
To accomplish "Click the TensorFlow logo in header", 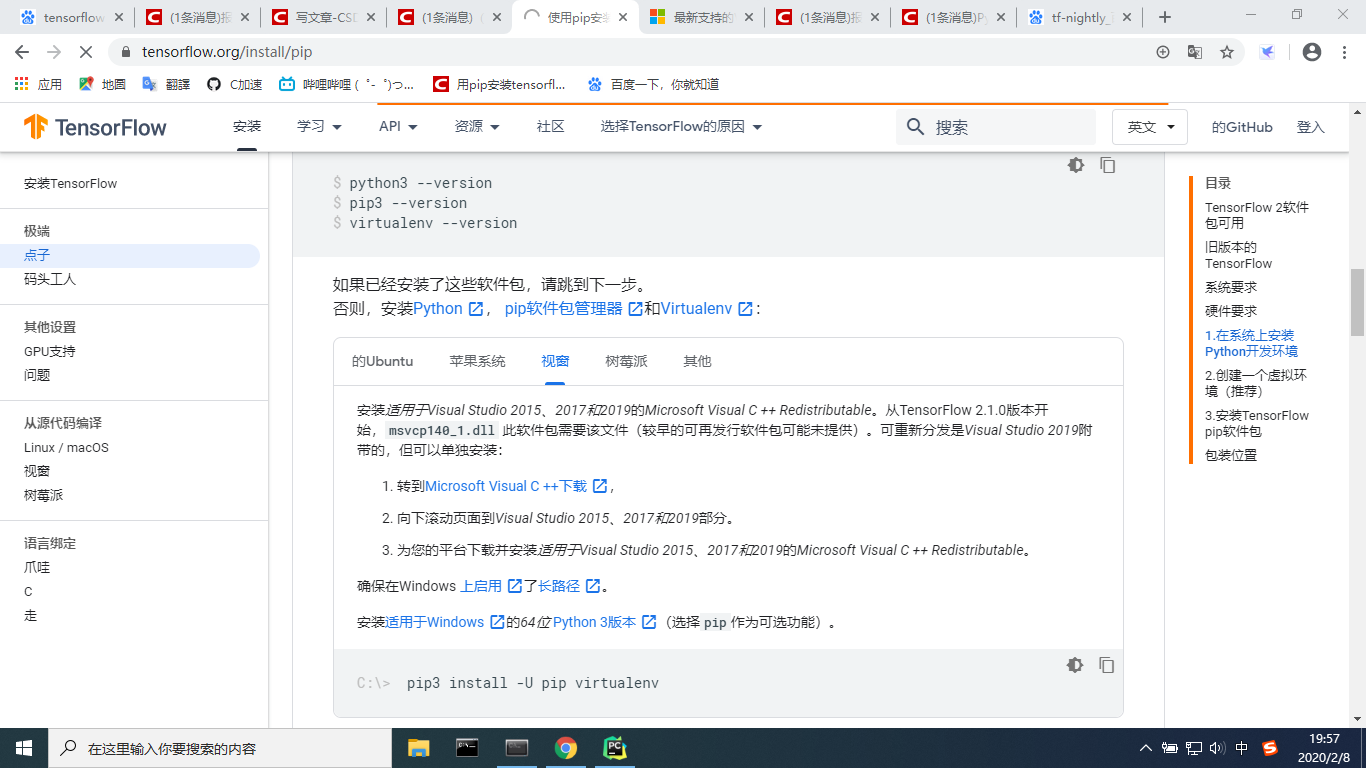I will [x=96, y=127].
